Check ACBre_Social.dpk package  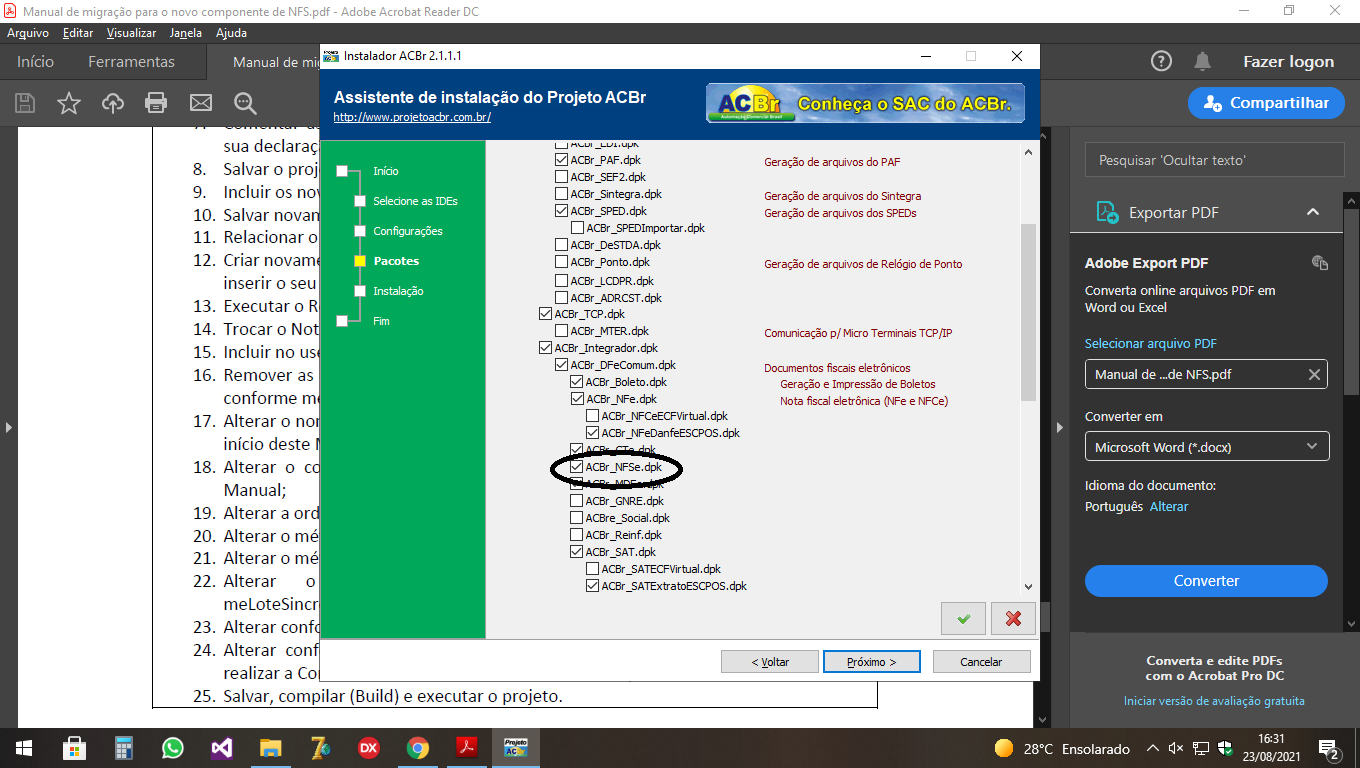(x=577, y=518)
